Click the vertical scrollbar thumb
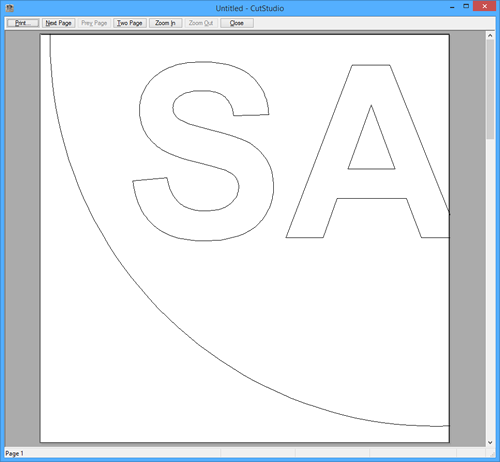500x462 pixels. 490,89
